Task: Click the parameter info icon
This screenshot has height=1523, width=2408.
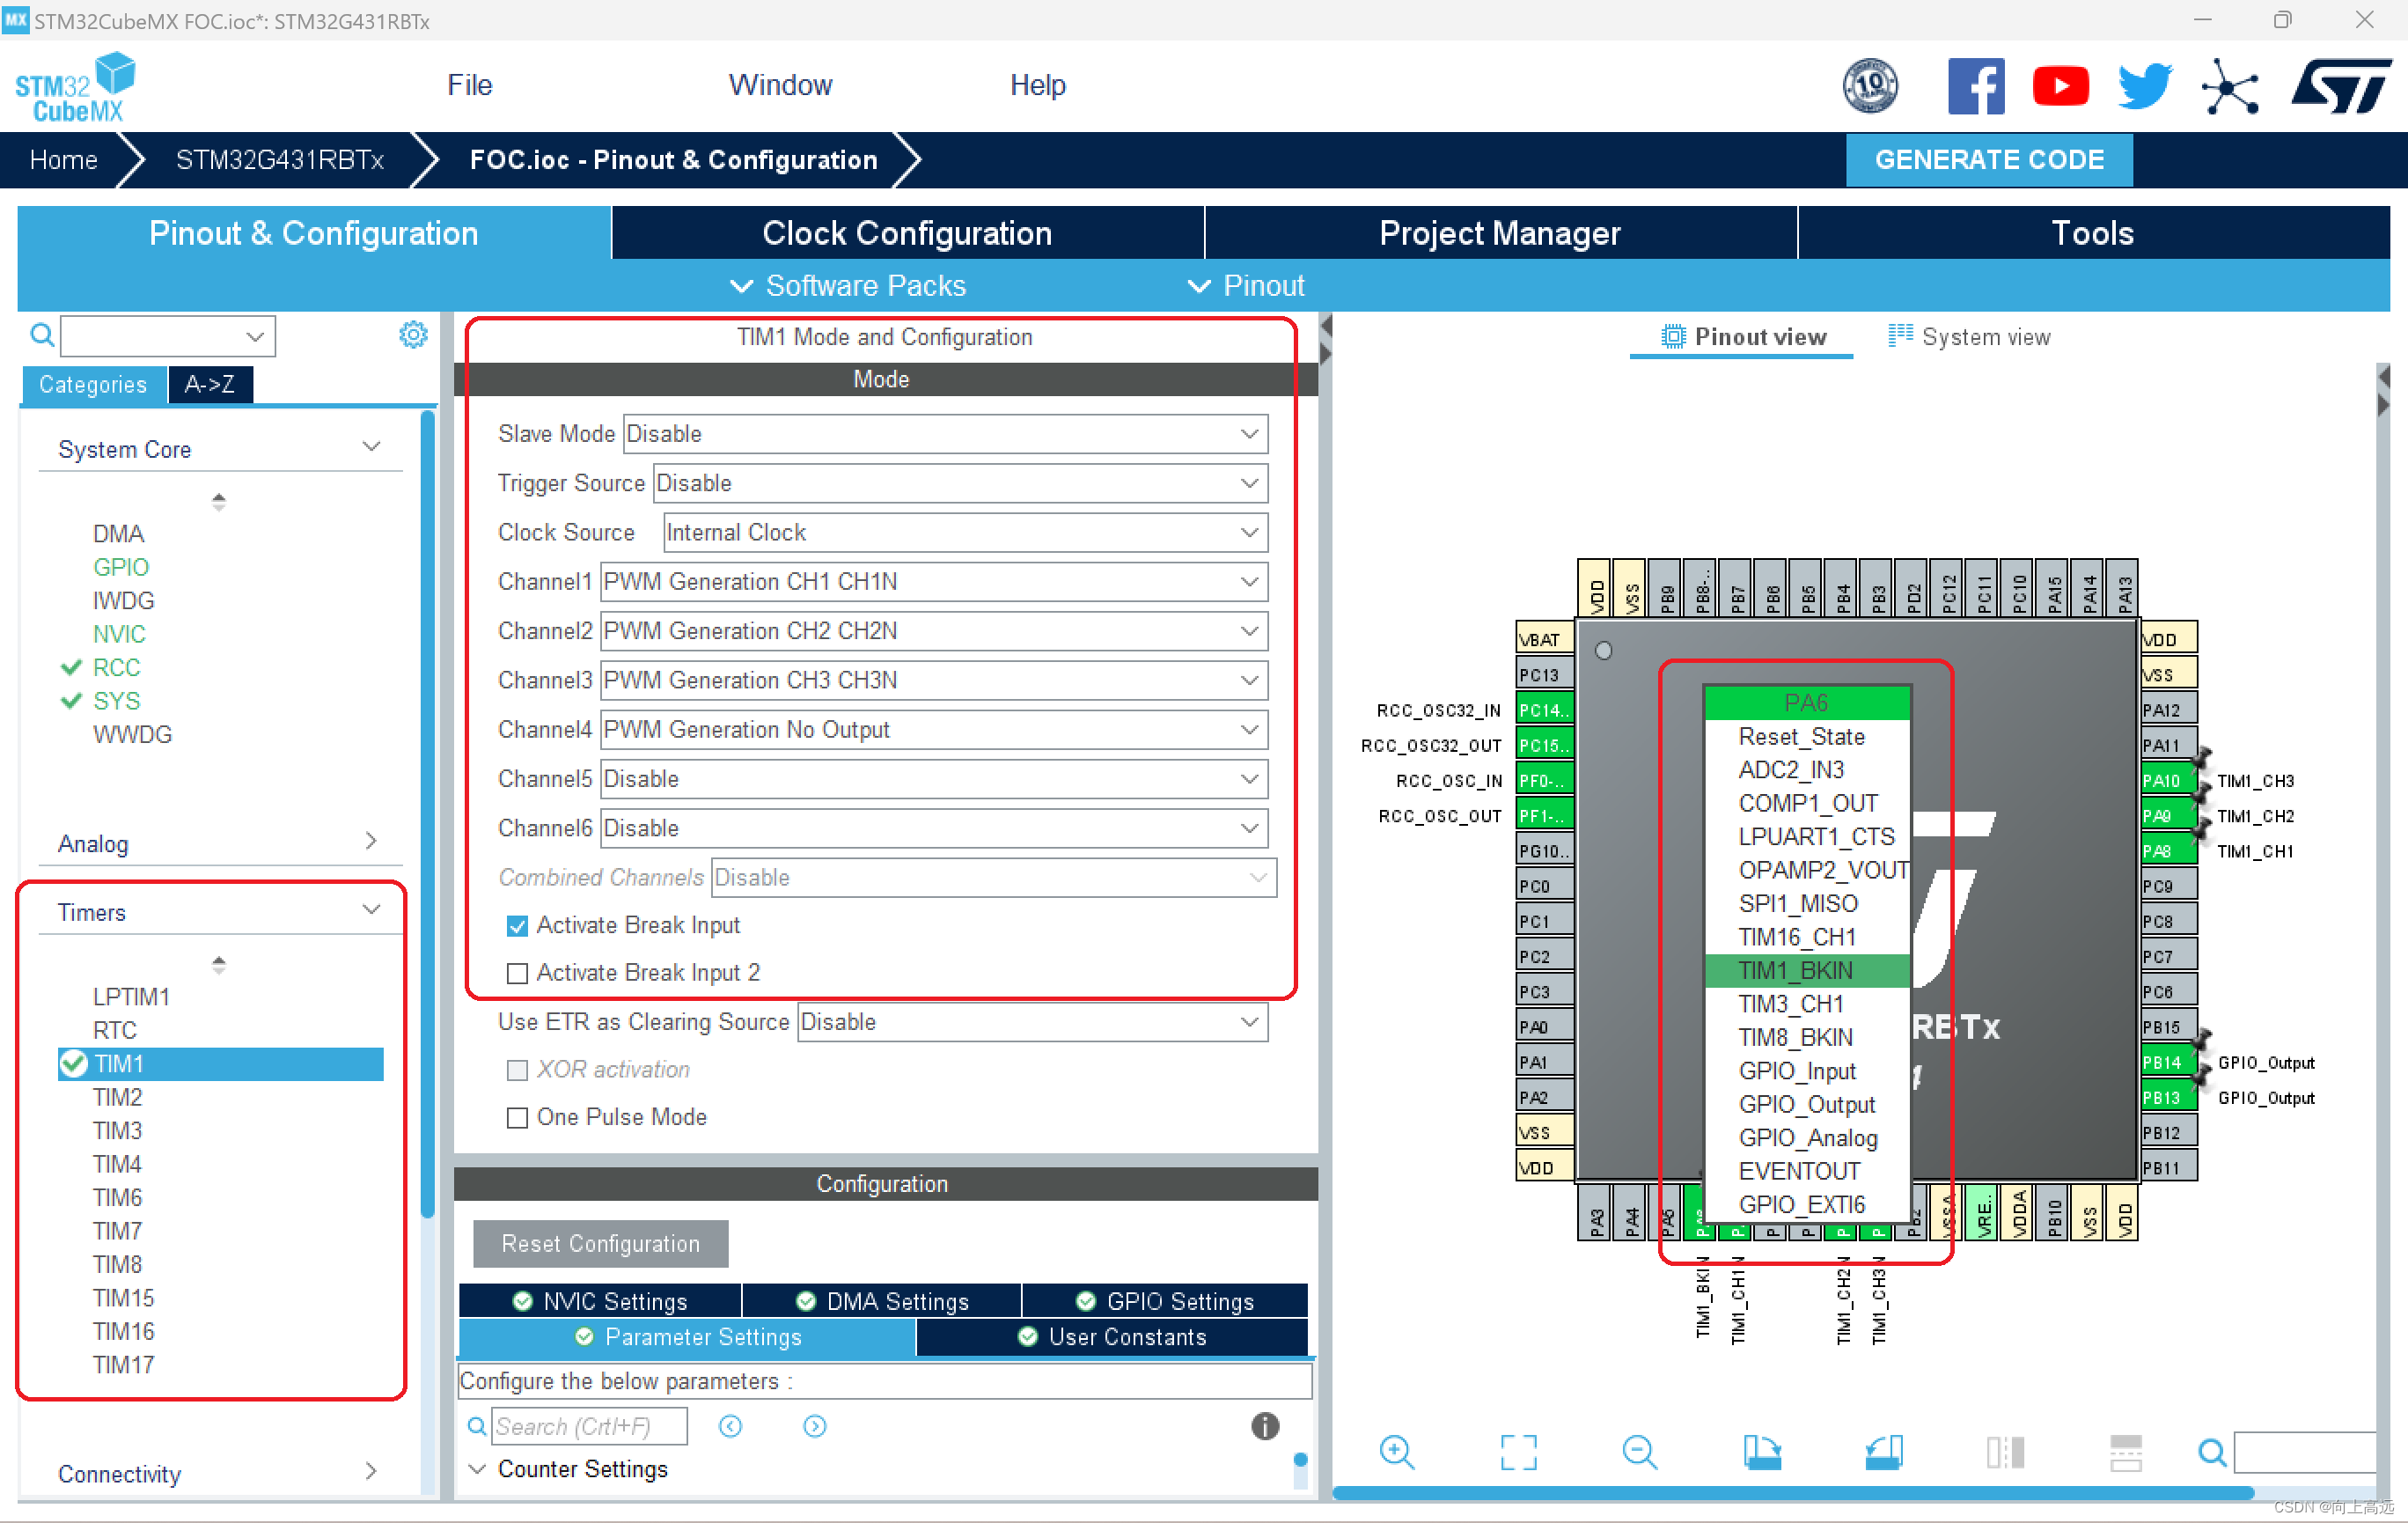Action: [1264, 1425]
